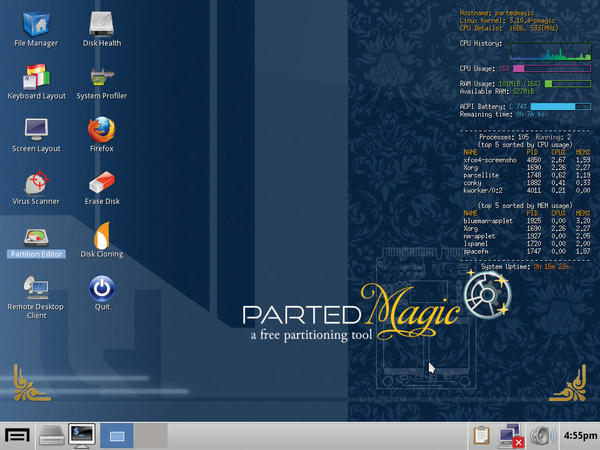Launch Disk Cloning from desktop

click(102, 240)
